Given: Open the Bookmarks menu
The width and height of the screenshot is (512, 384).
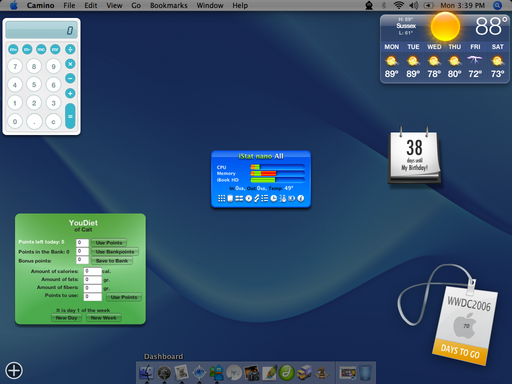Looking at the screenshot, I should (169, 5).
